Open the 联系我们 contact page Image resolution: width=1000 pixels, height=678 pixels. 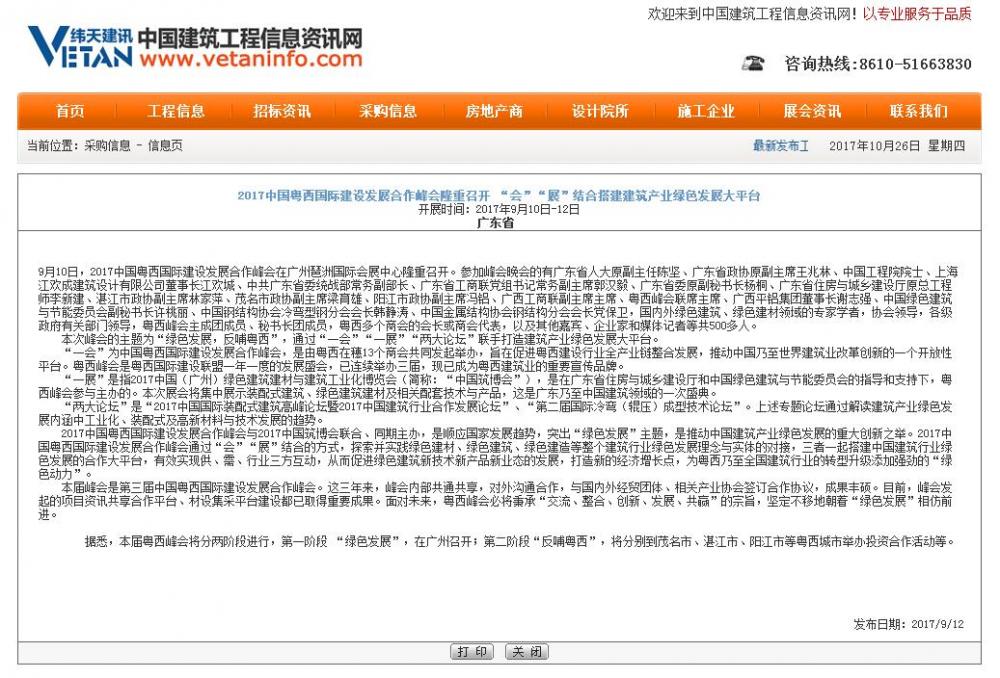tap(918, 111)
